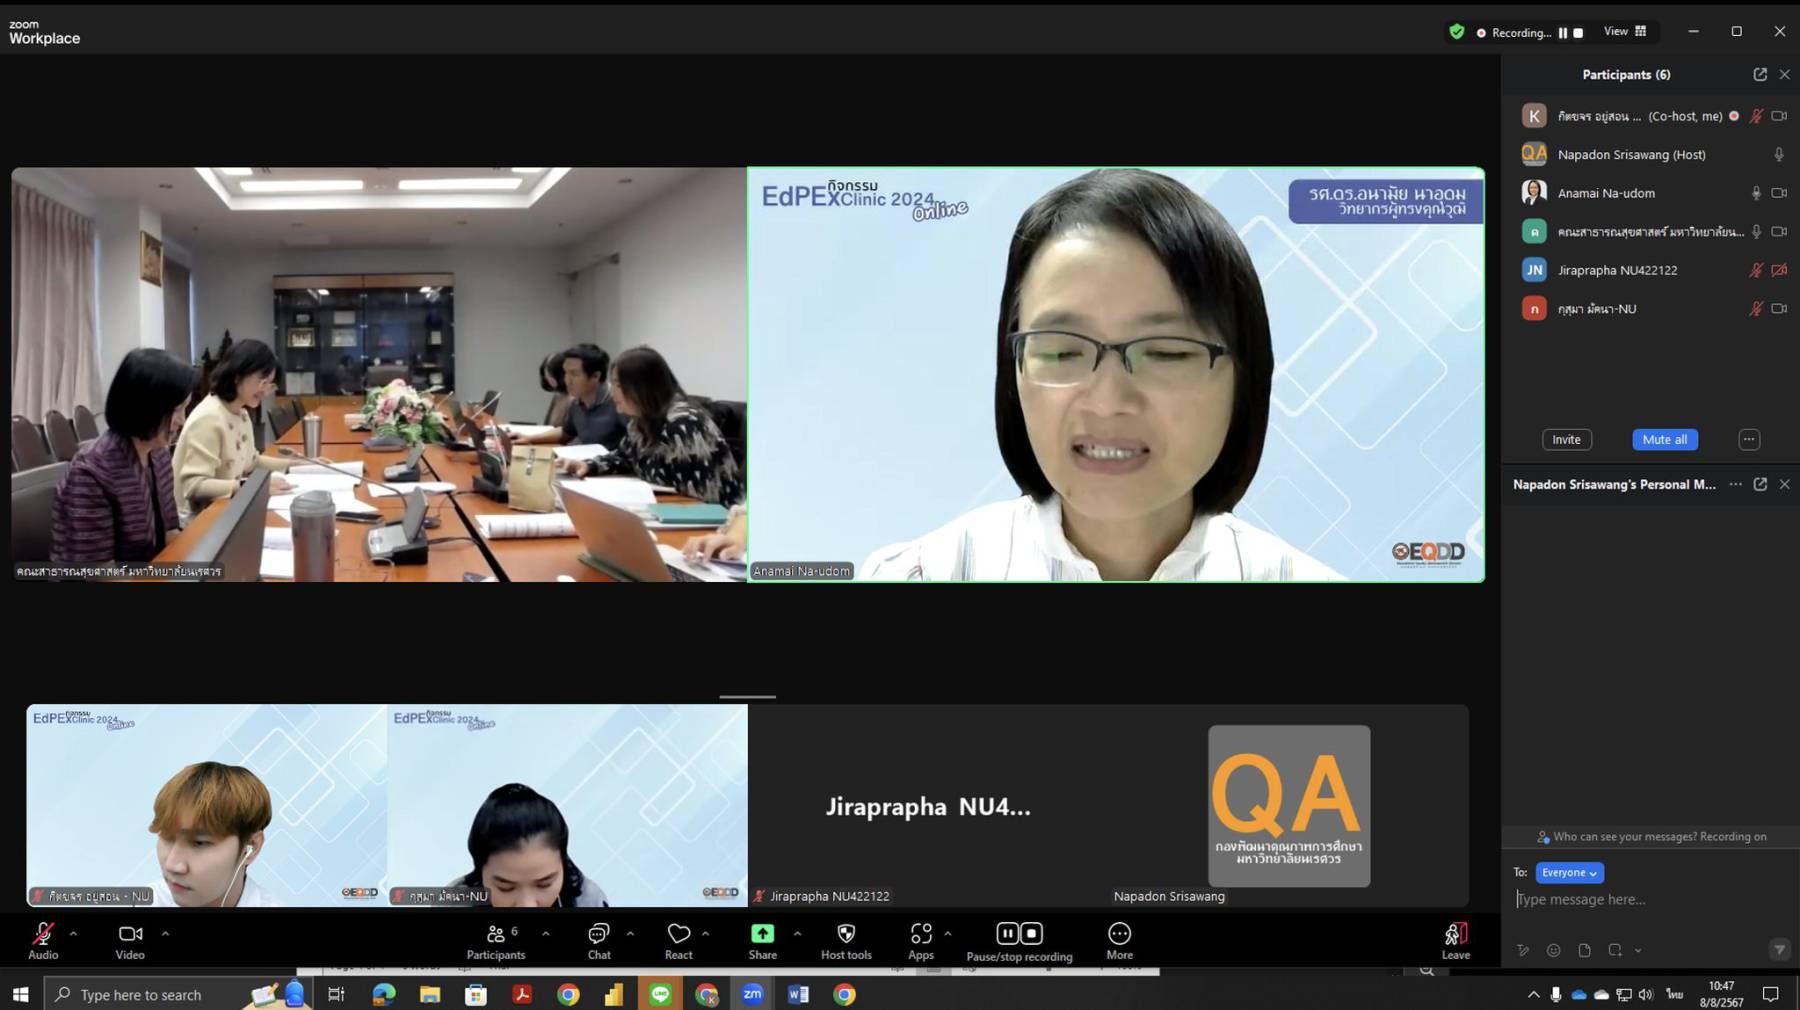Close the chat panel
1800x1010 pixels.
click(1784, 484)
